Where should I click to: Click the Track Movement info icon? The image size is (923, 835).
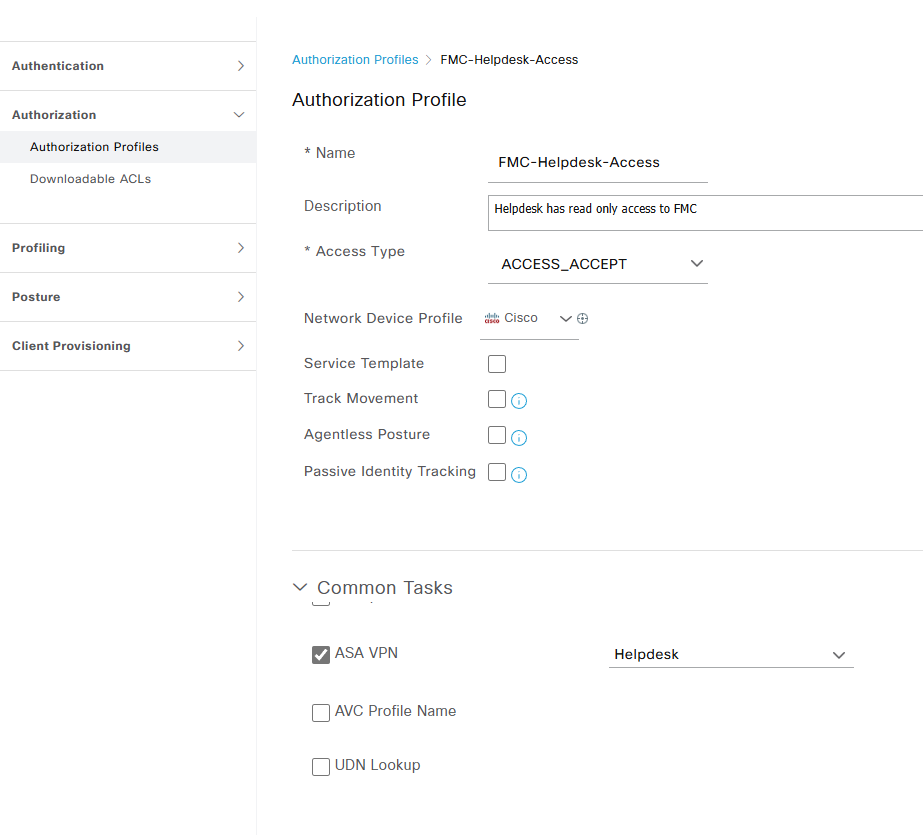tap(519, 401)
